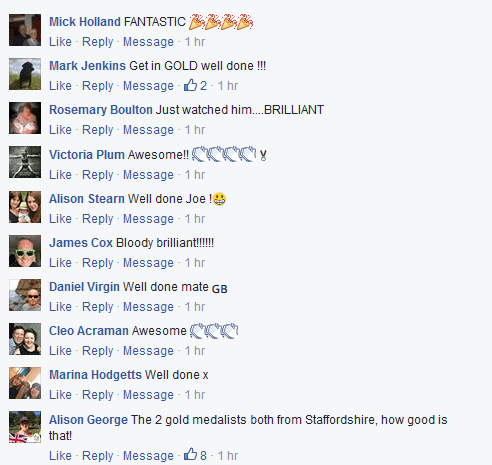This screenshot has height=465, width=492.
Task: Message Cleo Acraman from her comment
Action: pyautogui.click(x=148, y=351)
